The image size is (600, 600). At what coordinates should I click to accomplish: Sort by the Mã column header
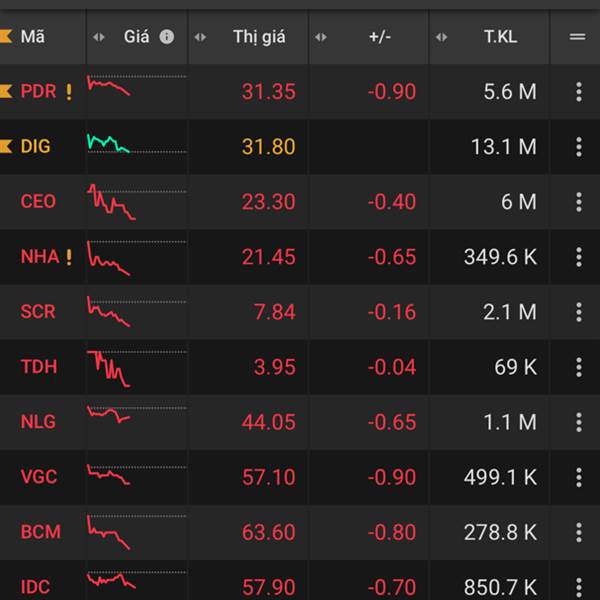33,37
